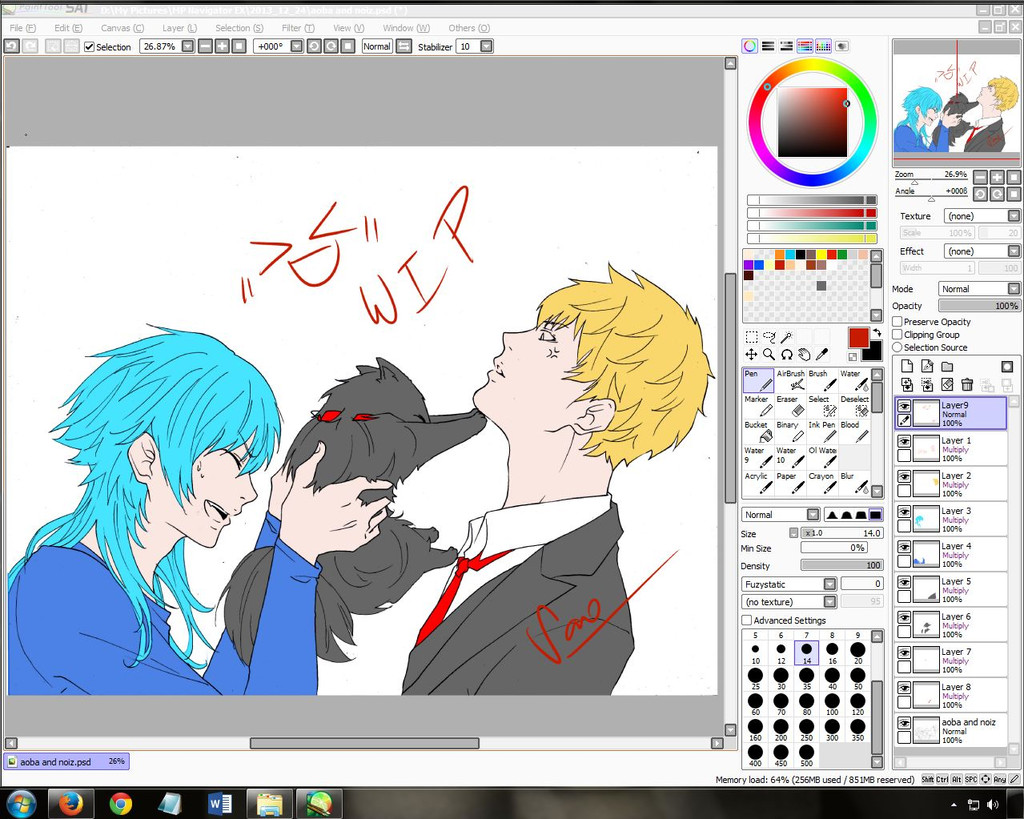This screenshot has width=1024, height=819.
Task: Toggle the Selection checkbox in toolbar
Action: pyautogui.click(x=89, y=47)
